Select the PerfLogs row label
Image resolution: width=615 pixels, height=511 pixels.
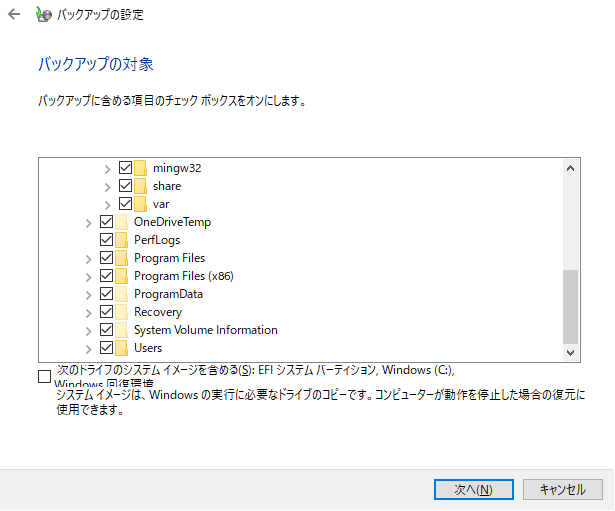[x=157, y=240]
